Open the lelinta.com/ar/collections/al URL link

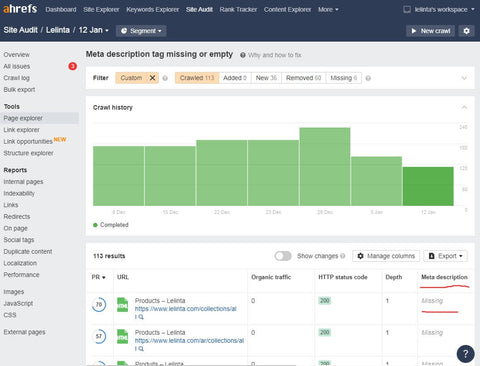click(x=189, y=340)
